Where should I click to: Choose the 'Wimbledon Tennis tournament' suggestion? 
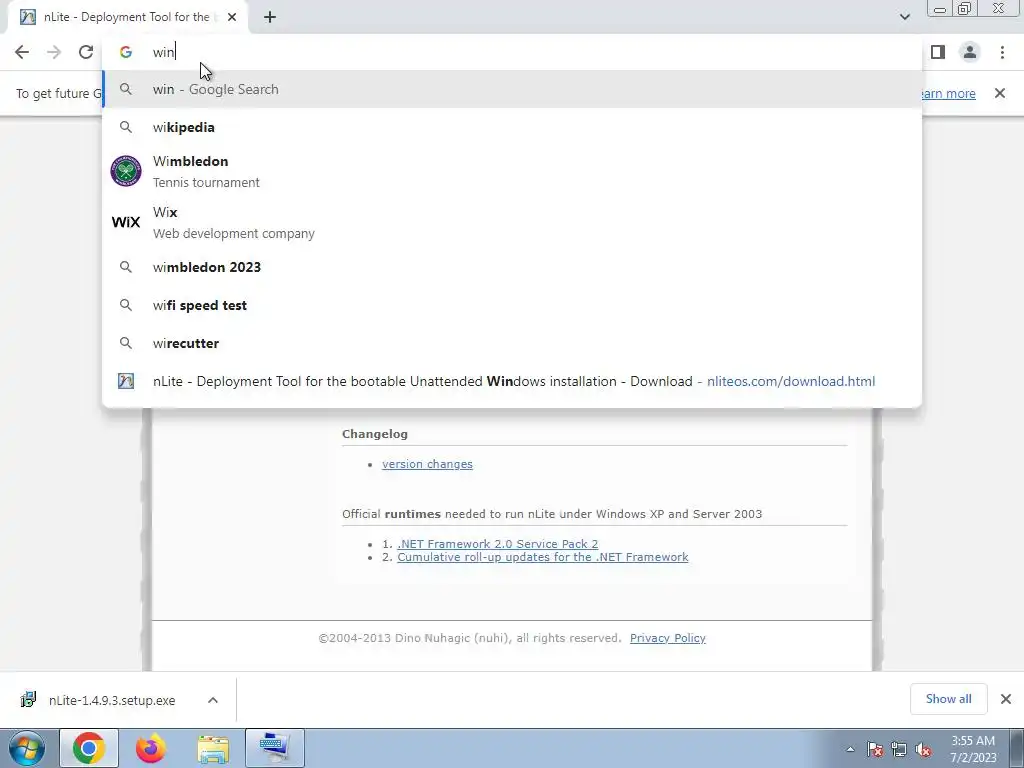coord(512,171)
